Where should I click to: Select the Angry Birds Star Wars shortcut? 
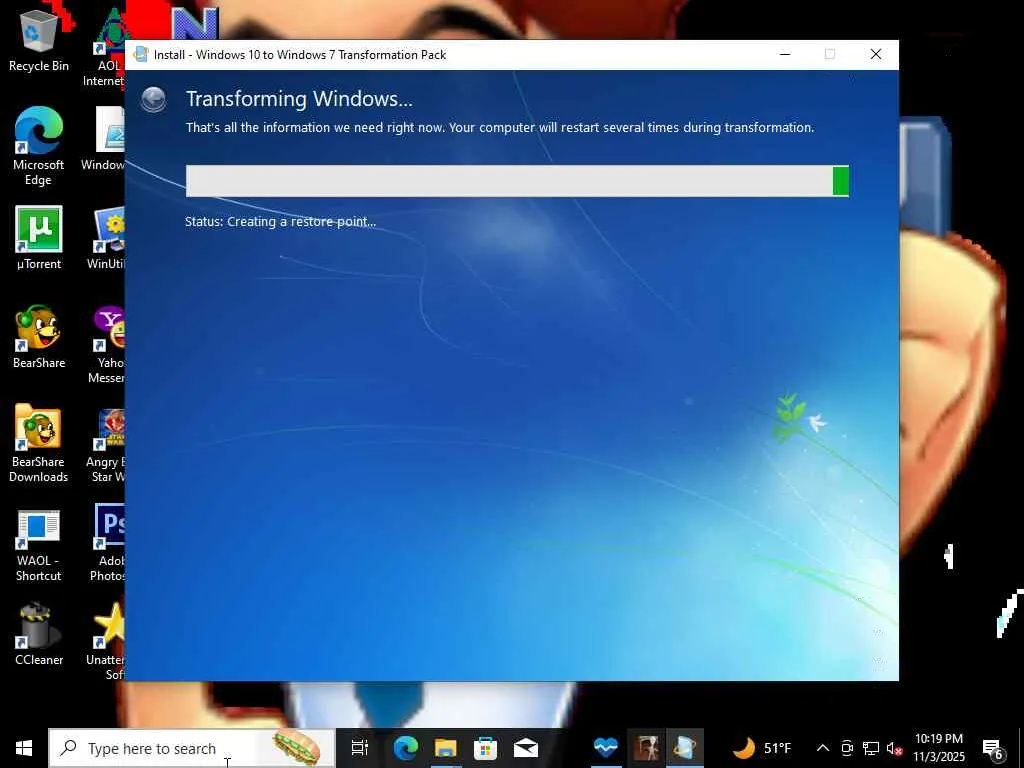[x=106, y=445]
